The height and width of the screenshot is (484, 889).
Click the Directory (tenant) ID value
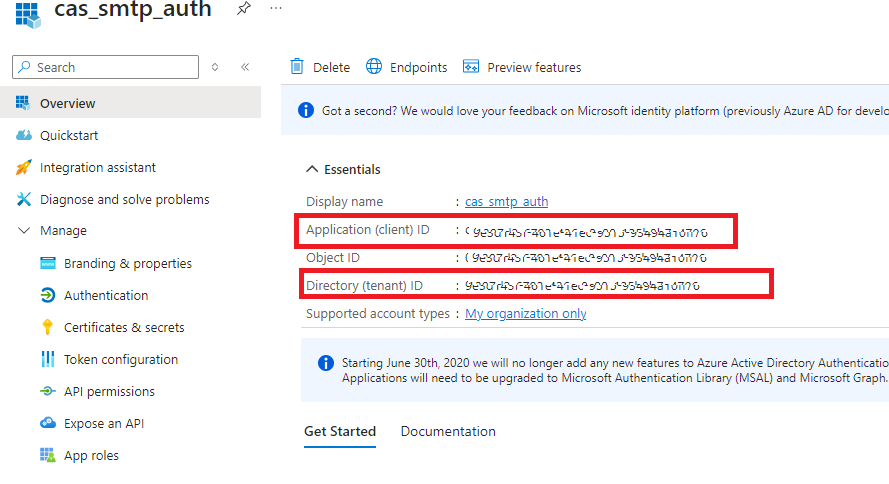582,286
